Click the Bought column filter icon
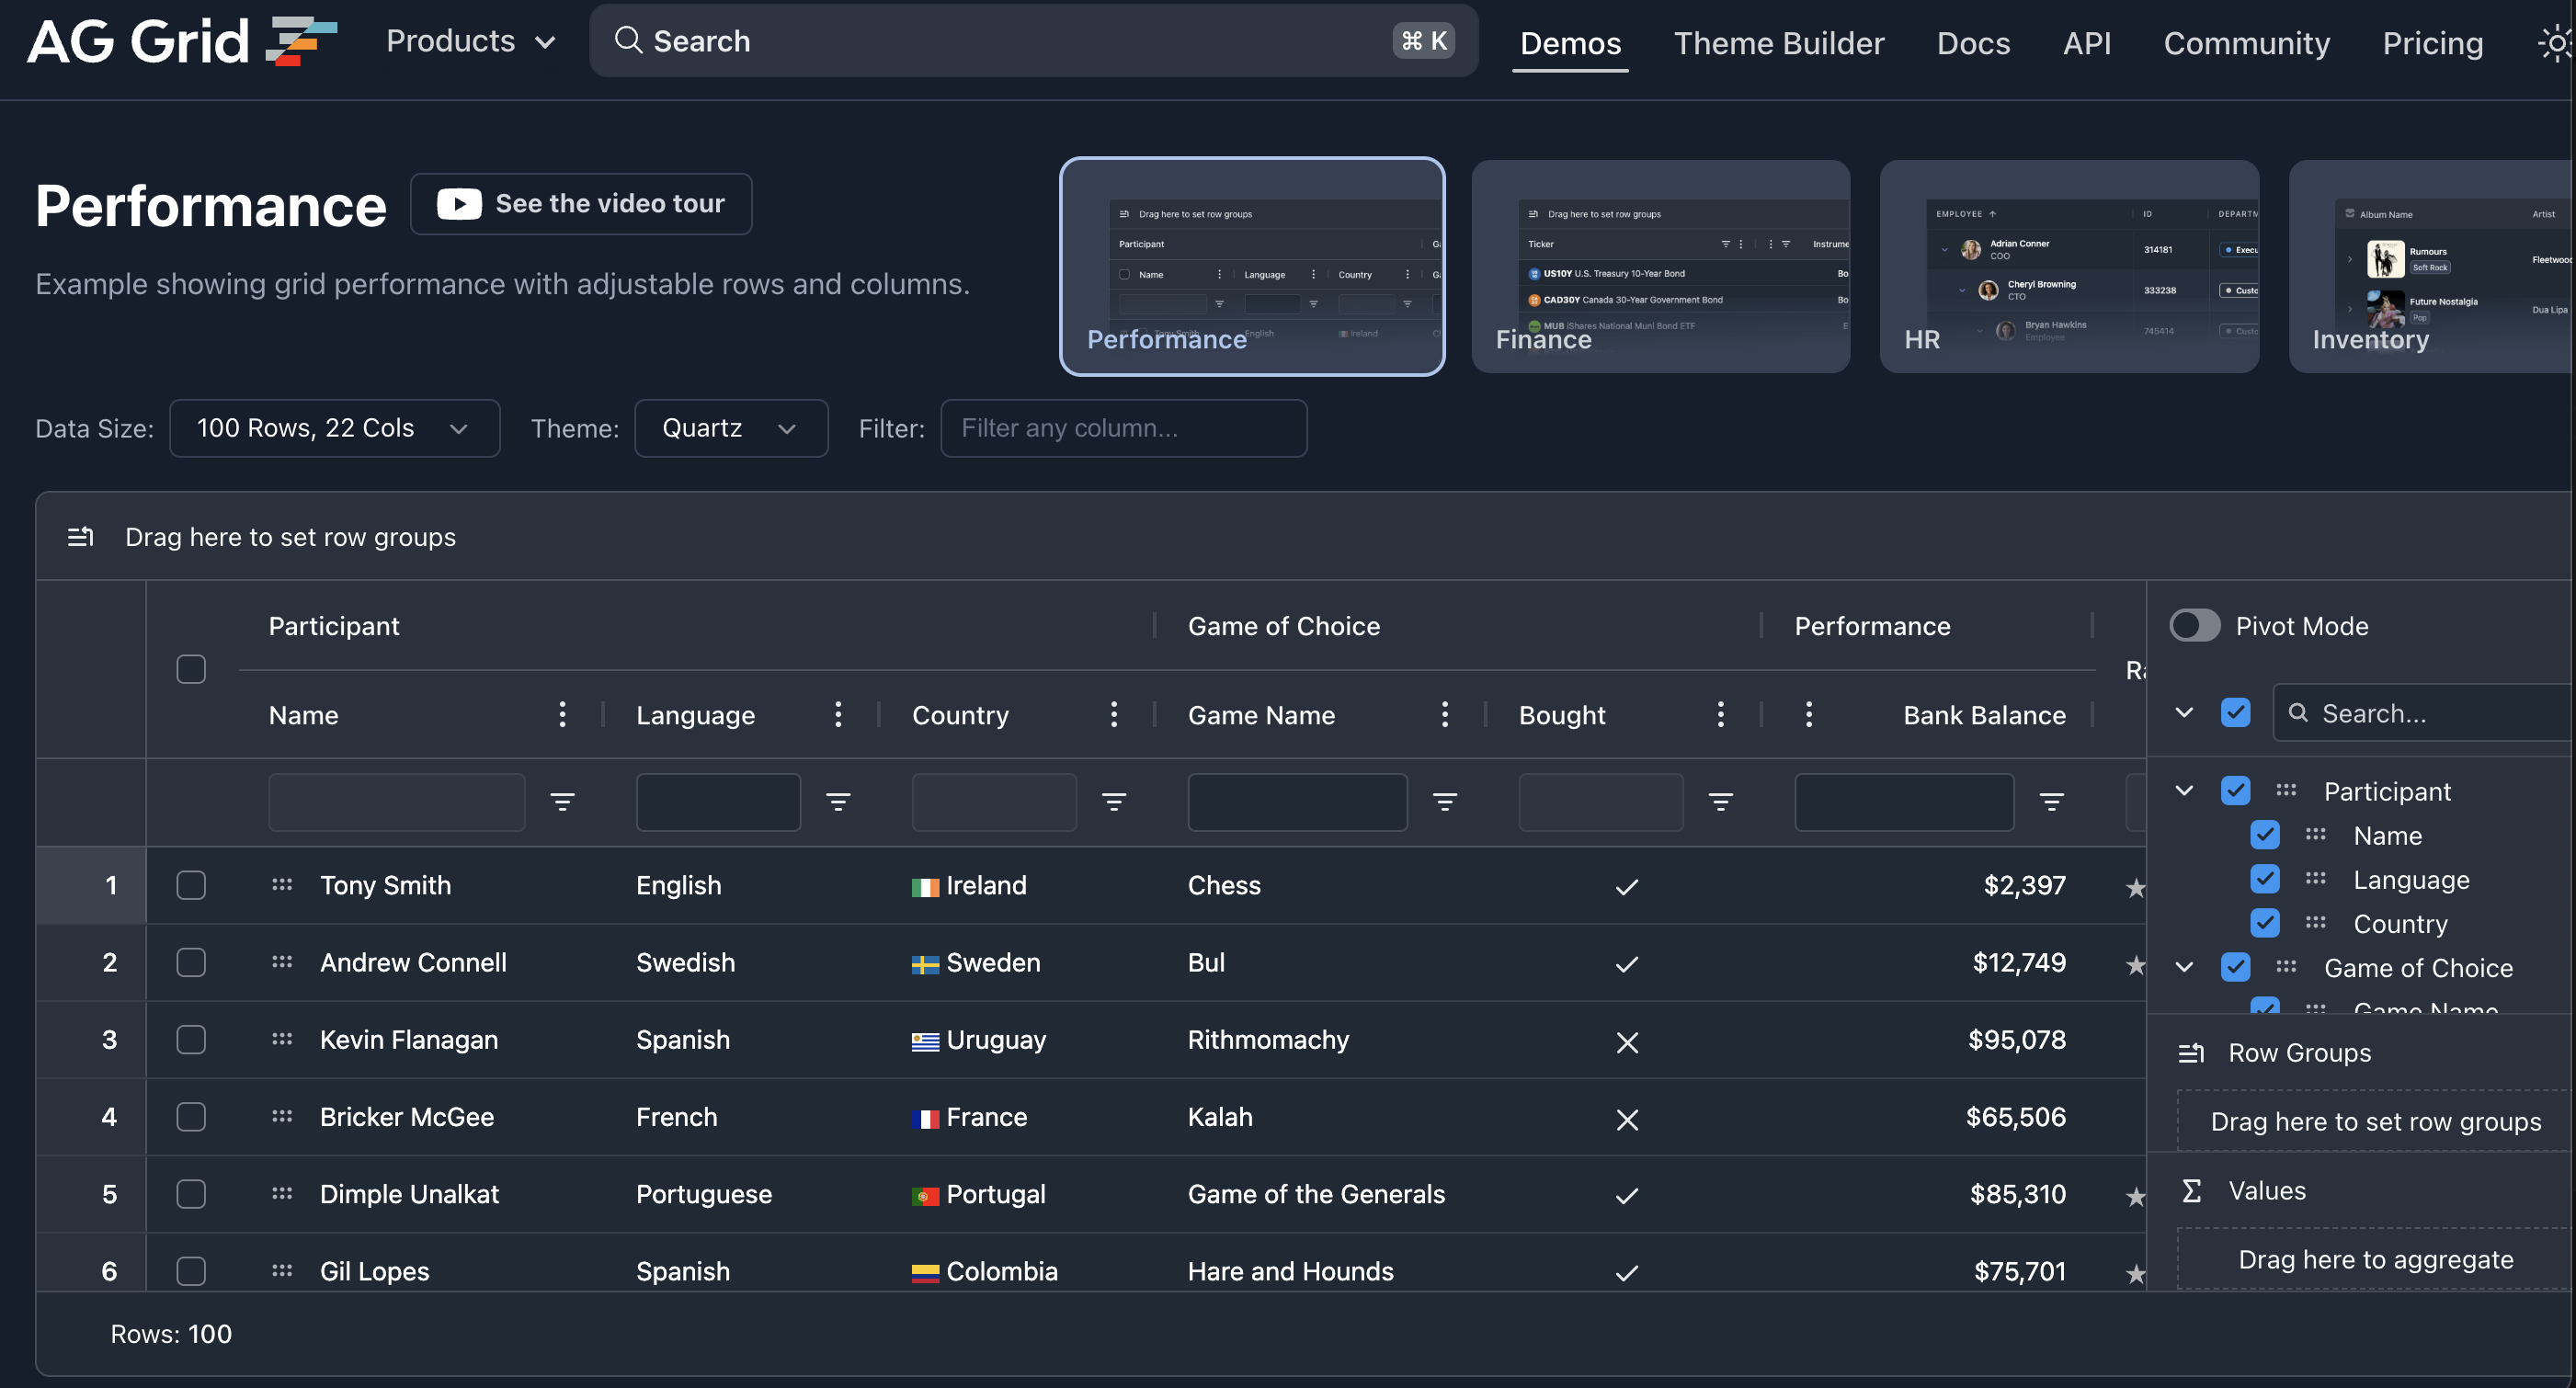The image size is (2576, 1388). (x=1720, y=801)
